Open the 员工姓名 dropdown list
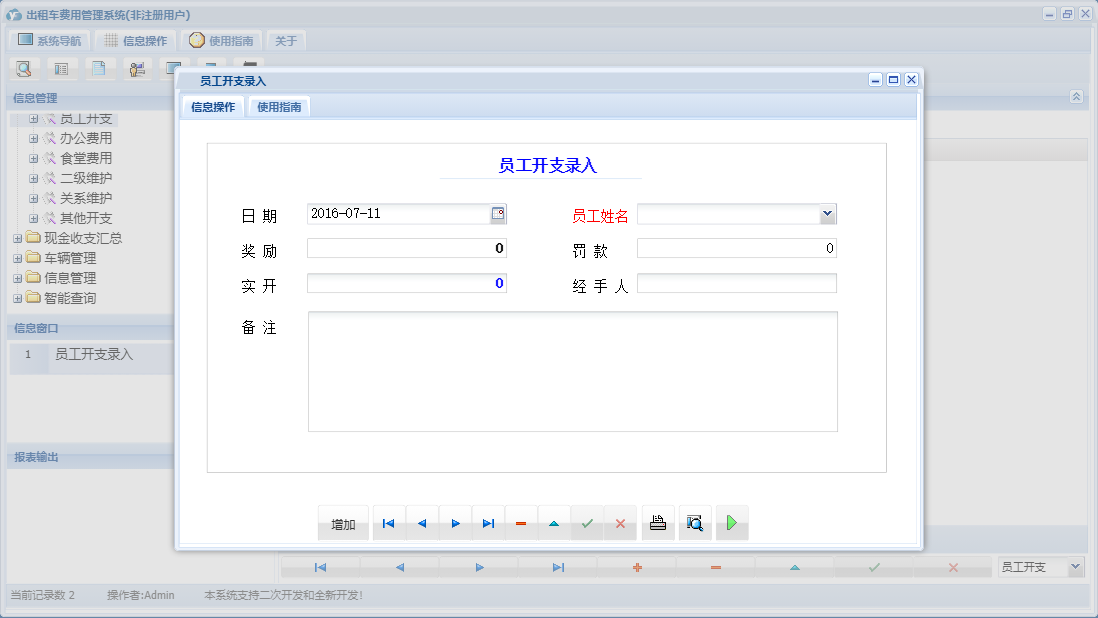The width and height of the screenshot is (1098, 618). pyautogui.click(x=827, y=214)
